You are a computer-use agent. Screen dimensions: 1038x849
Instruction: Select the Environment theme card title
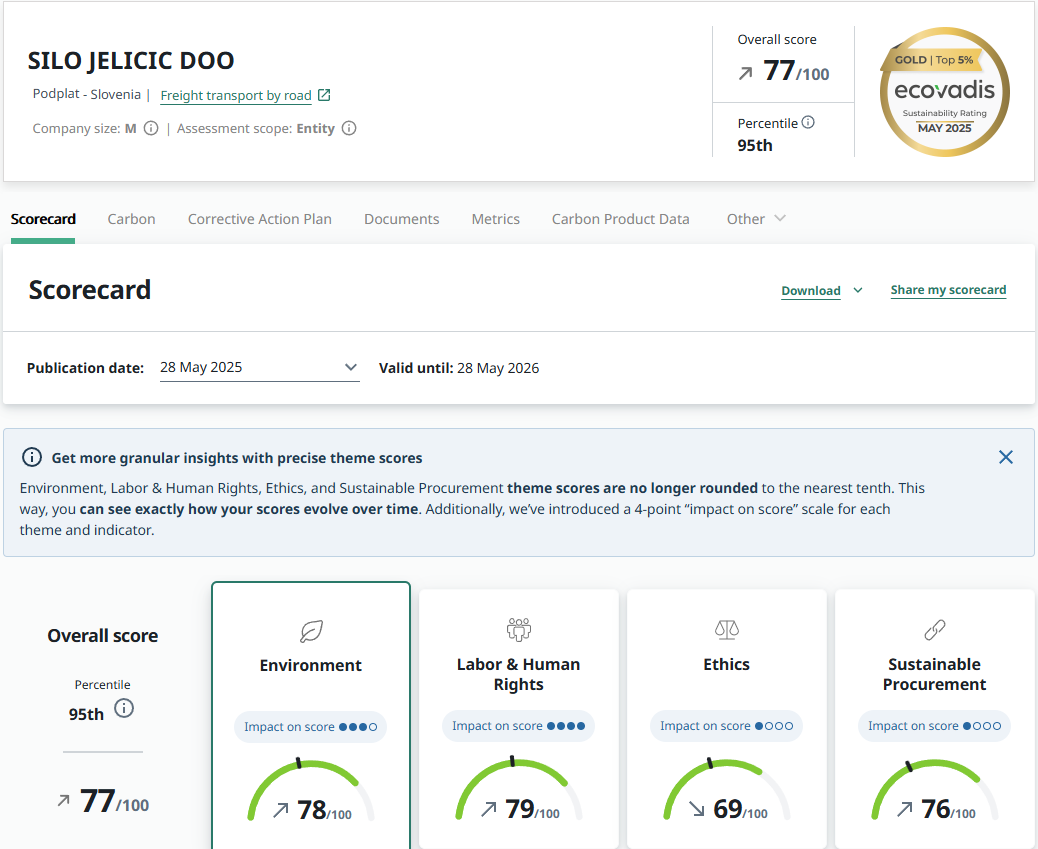[310, 665]
